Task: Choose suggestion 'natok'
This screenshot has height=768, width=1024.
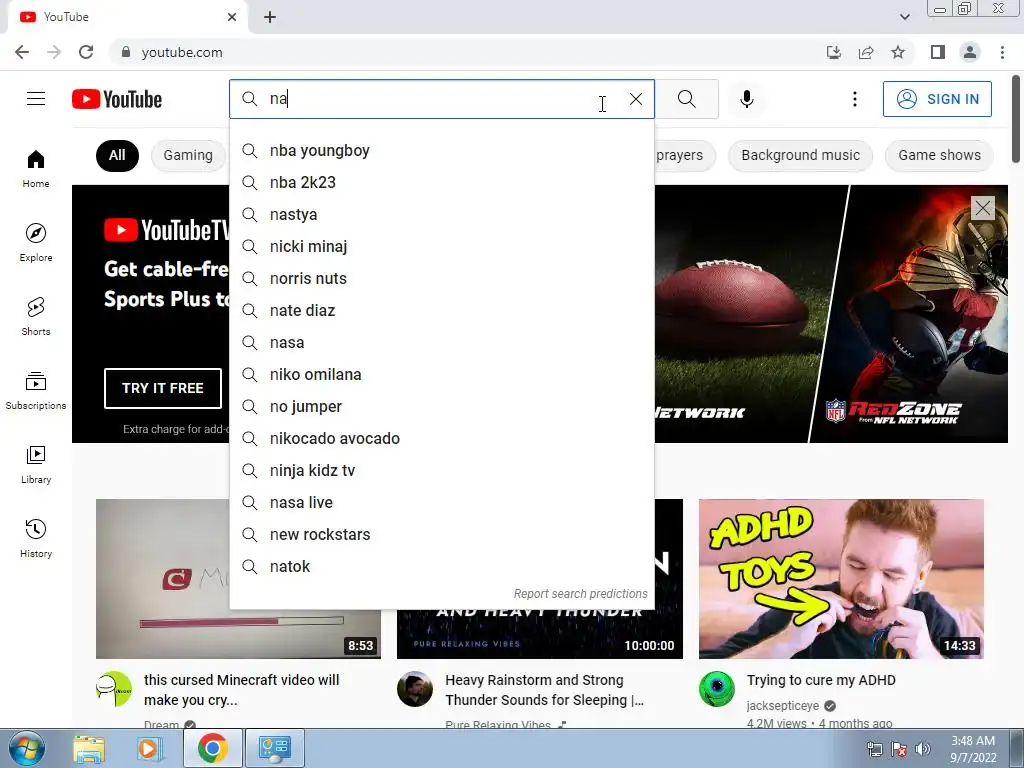Action: [x=442, y=567]
